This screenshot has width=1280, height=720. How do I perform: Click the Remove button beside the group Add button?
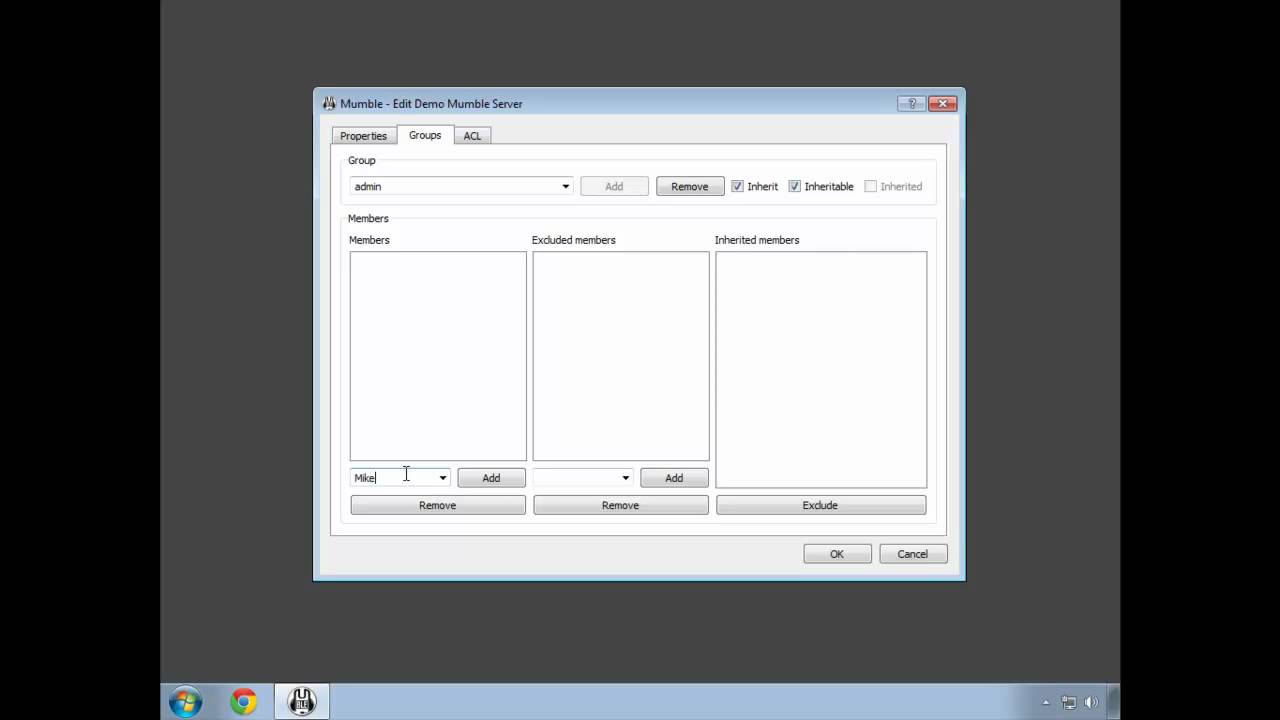[690, 186]
